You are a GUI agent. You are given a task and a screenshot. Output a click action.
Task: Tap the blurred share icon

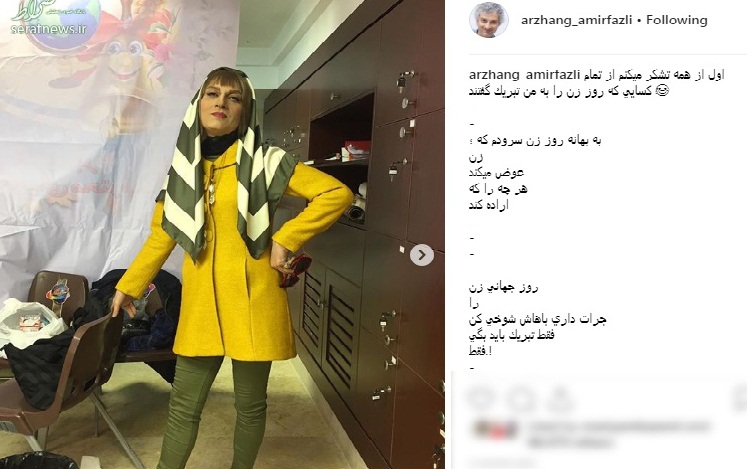pos(560,399)
